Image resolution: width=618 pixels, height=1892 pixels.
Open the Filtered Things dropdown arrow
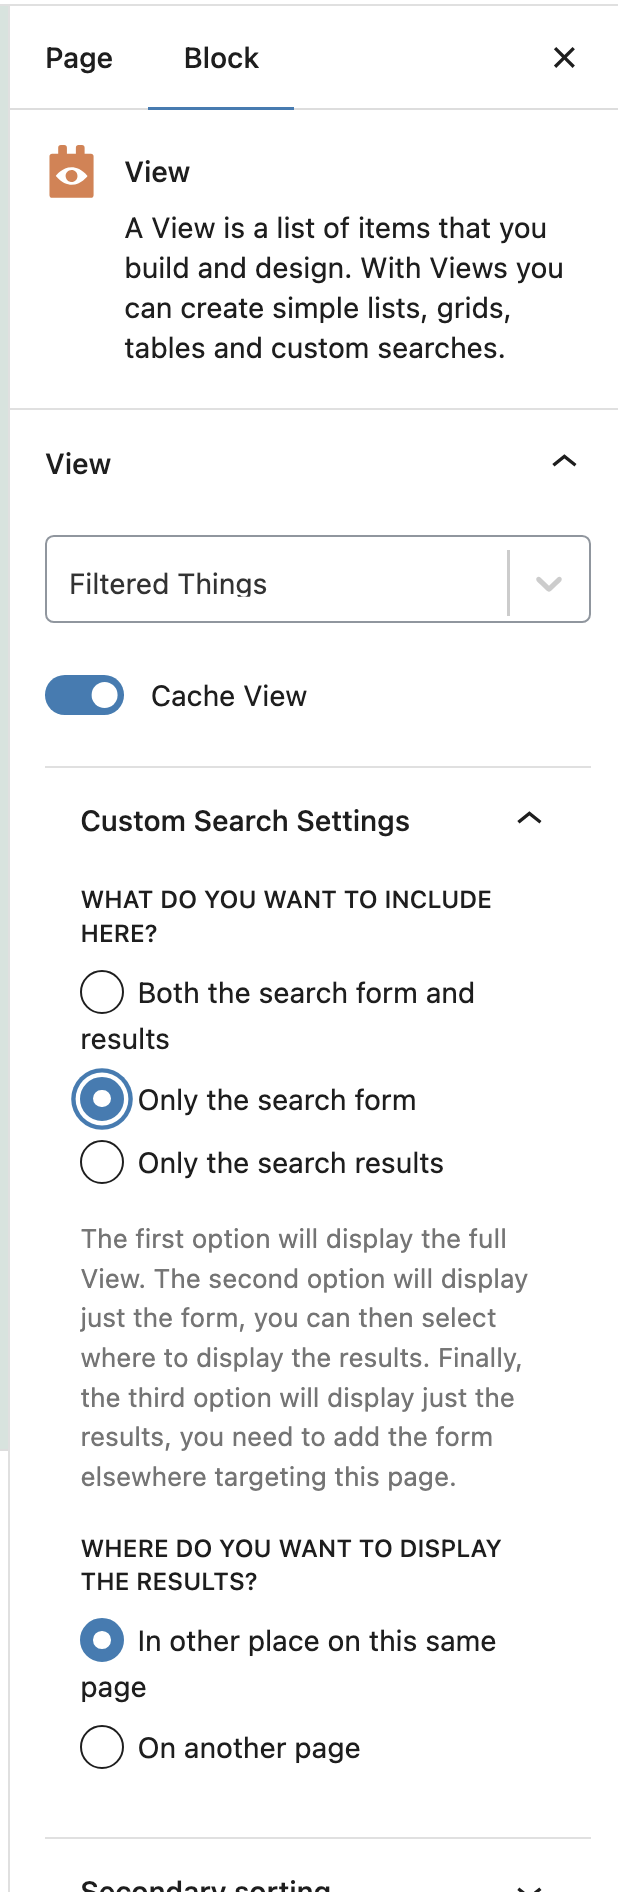coord(548,583)
